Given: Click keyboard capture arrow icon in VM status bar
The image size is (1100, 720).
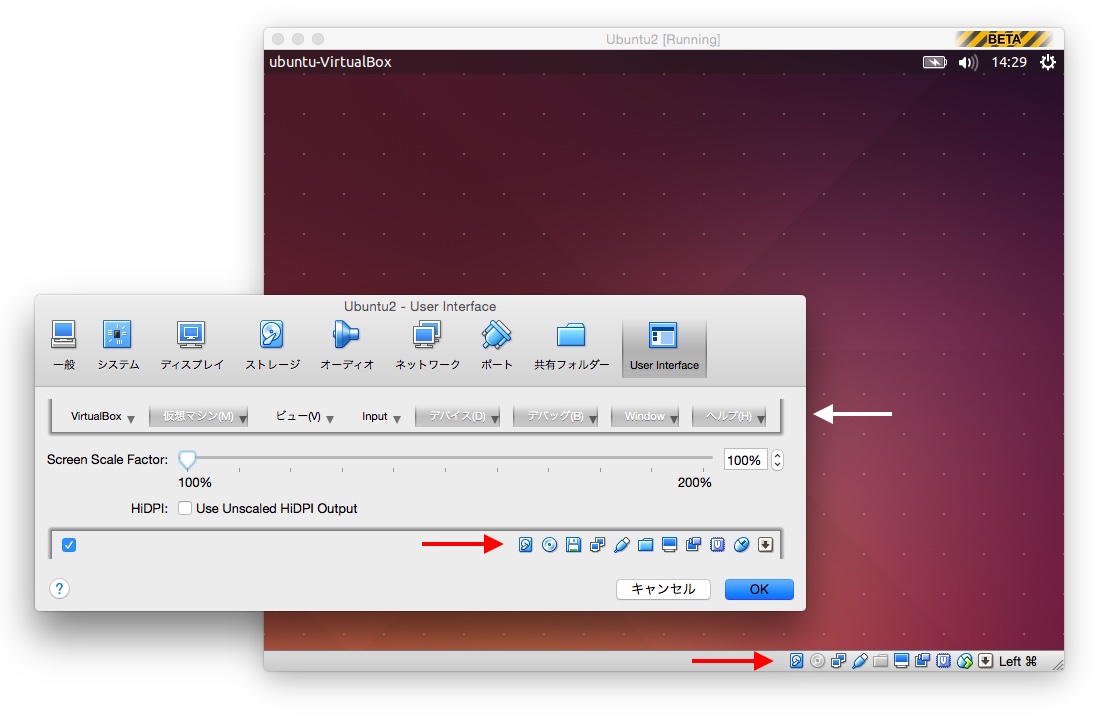Looking at the screenshot, I should [x=986, y=661].
